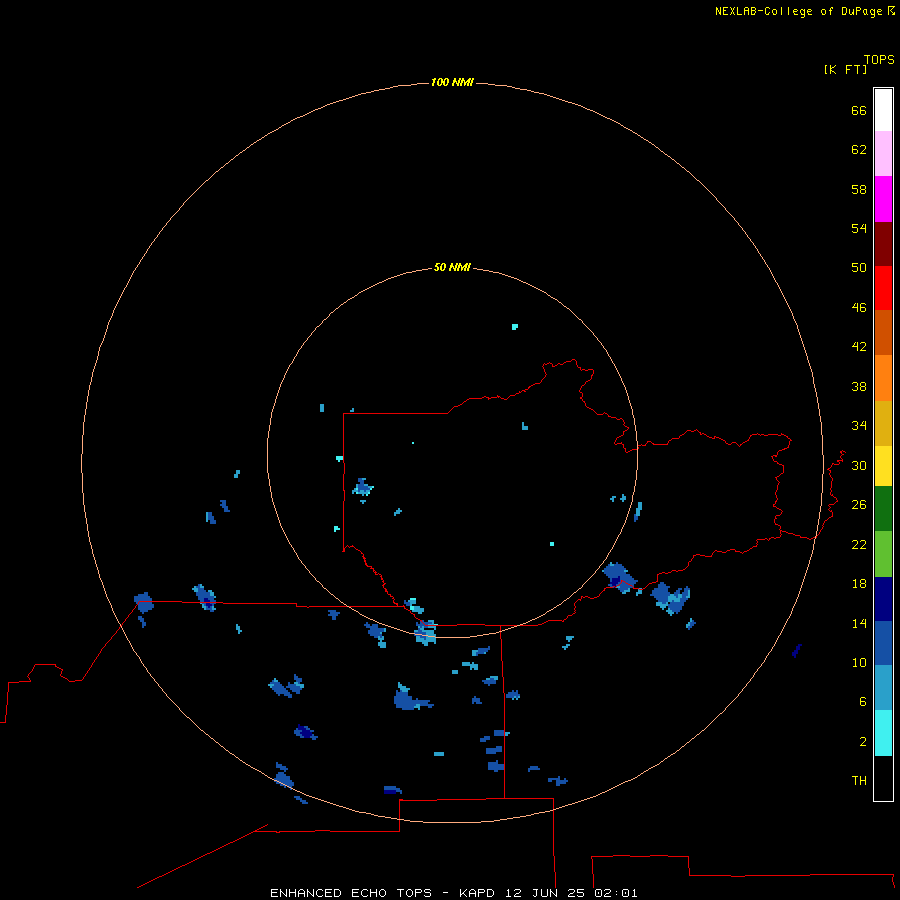Click the 'KAPD' station identifier
This screenshot has width=900, height=900.
tap(479, 893)
